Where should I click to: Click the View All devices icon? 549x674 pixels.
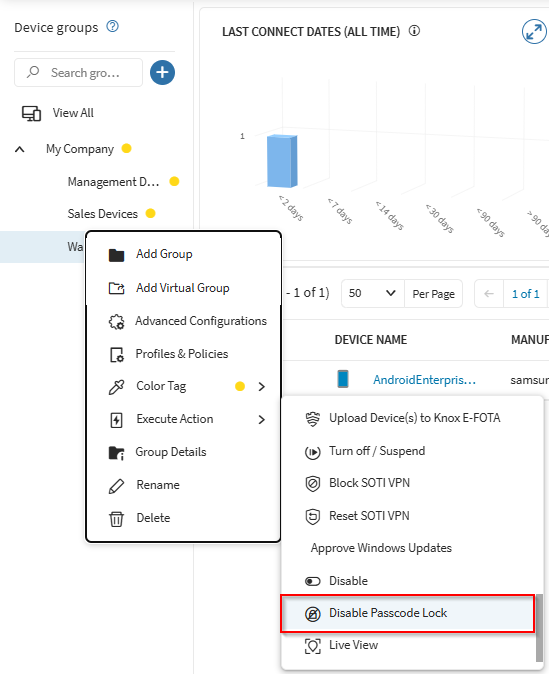(x=31, y=113)
